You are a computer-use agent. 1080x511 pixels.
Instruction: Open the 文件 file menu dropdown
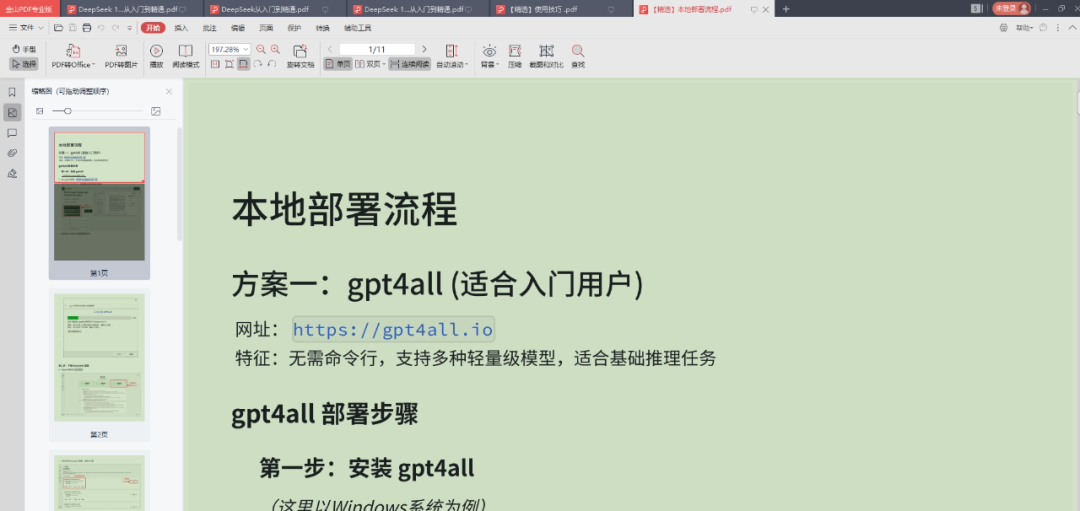[x=27, y=28]
